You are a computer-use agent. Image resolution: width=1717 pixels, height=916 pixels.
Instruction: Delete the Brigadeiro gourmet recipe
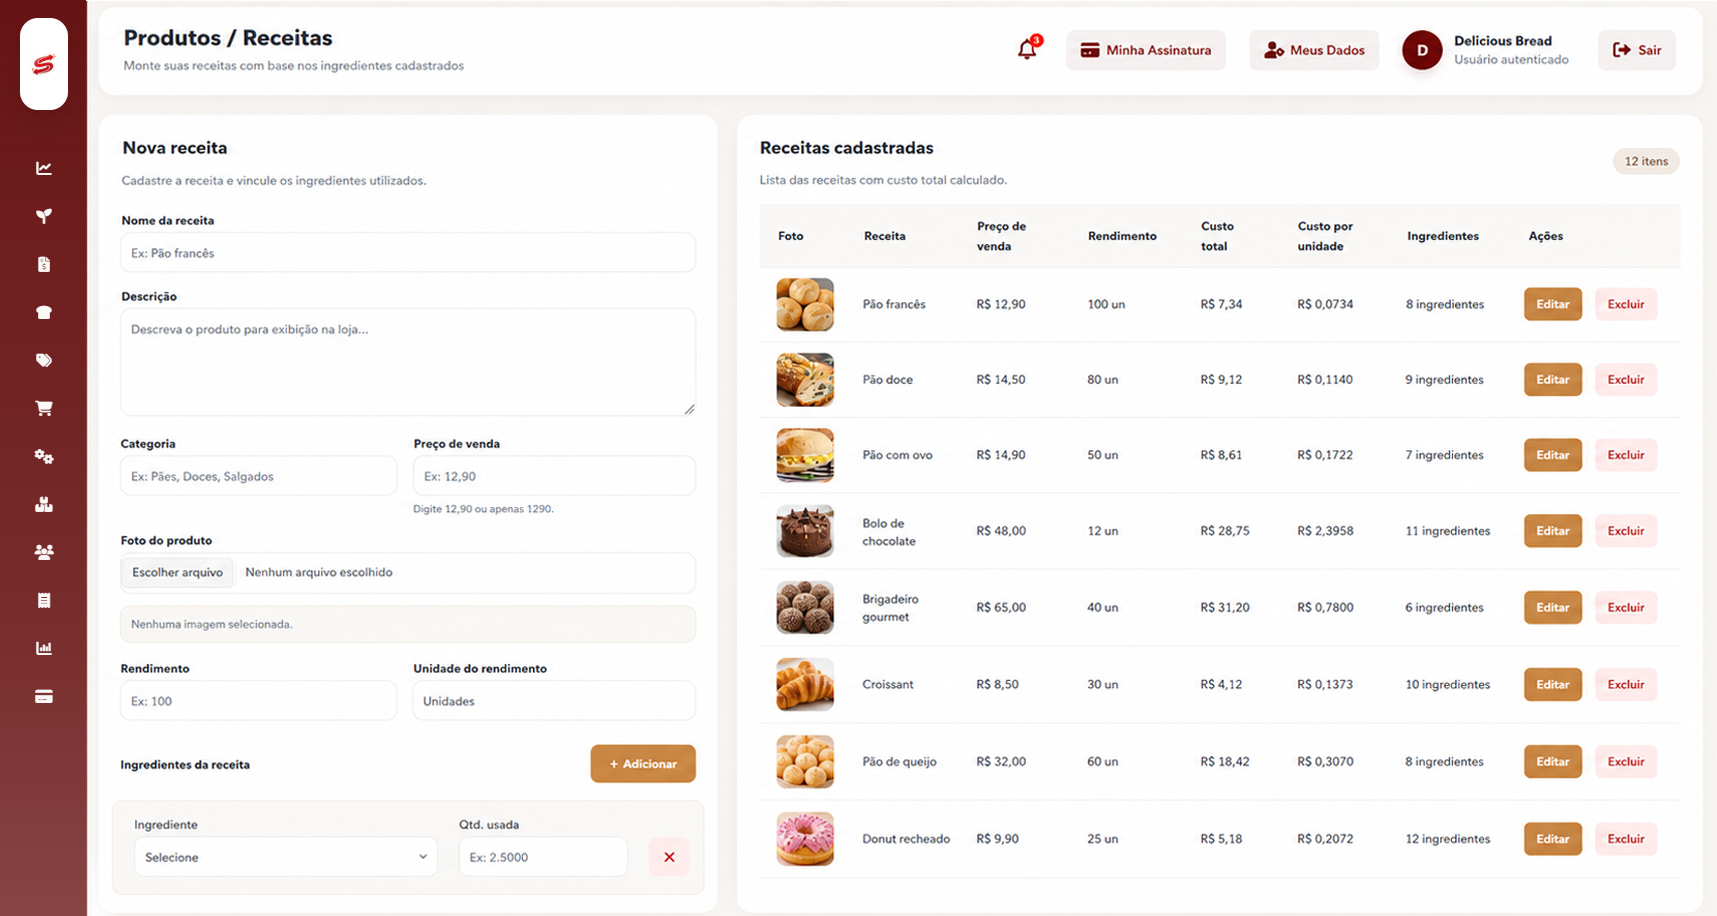1626,607
